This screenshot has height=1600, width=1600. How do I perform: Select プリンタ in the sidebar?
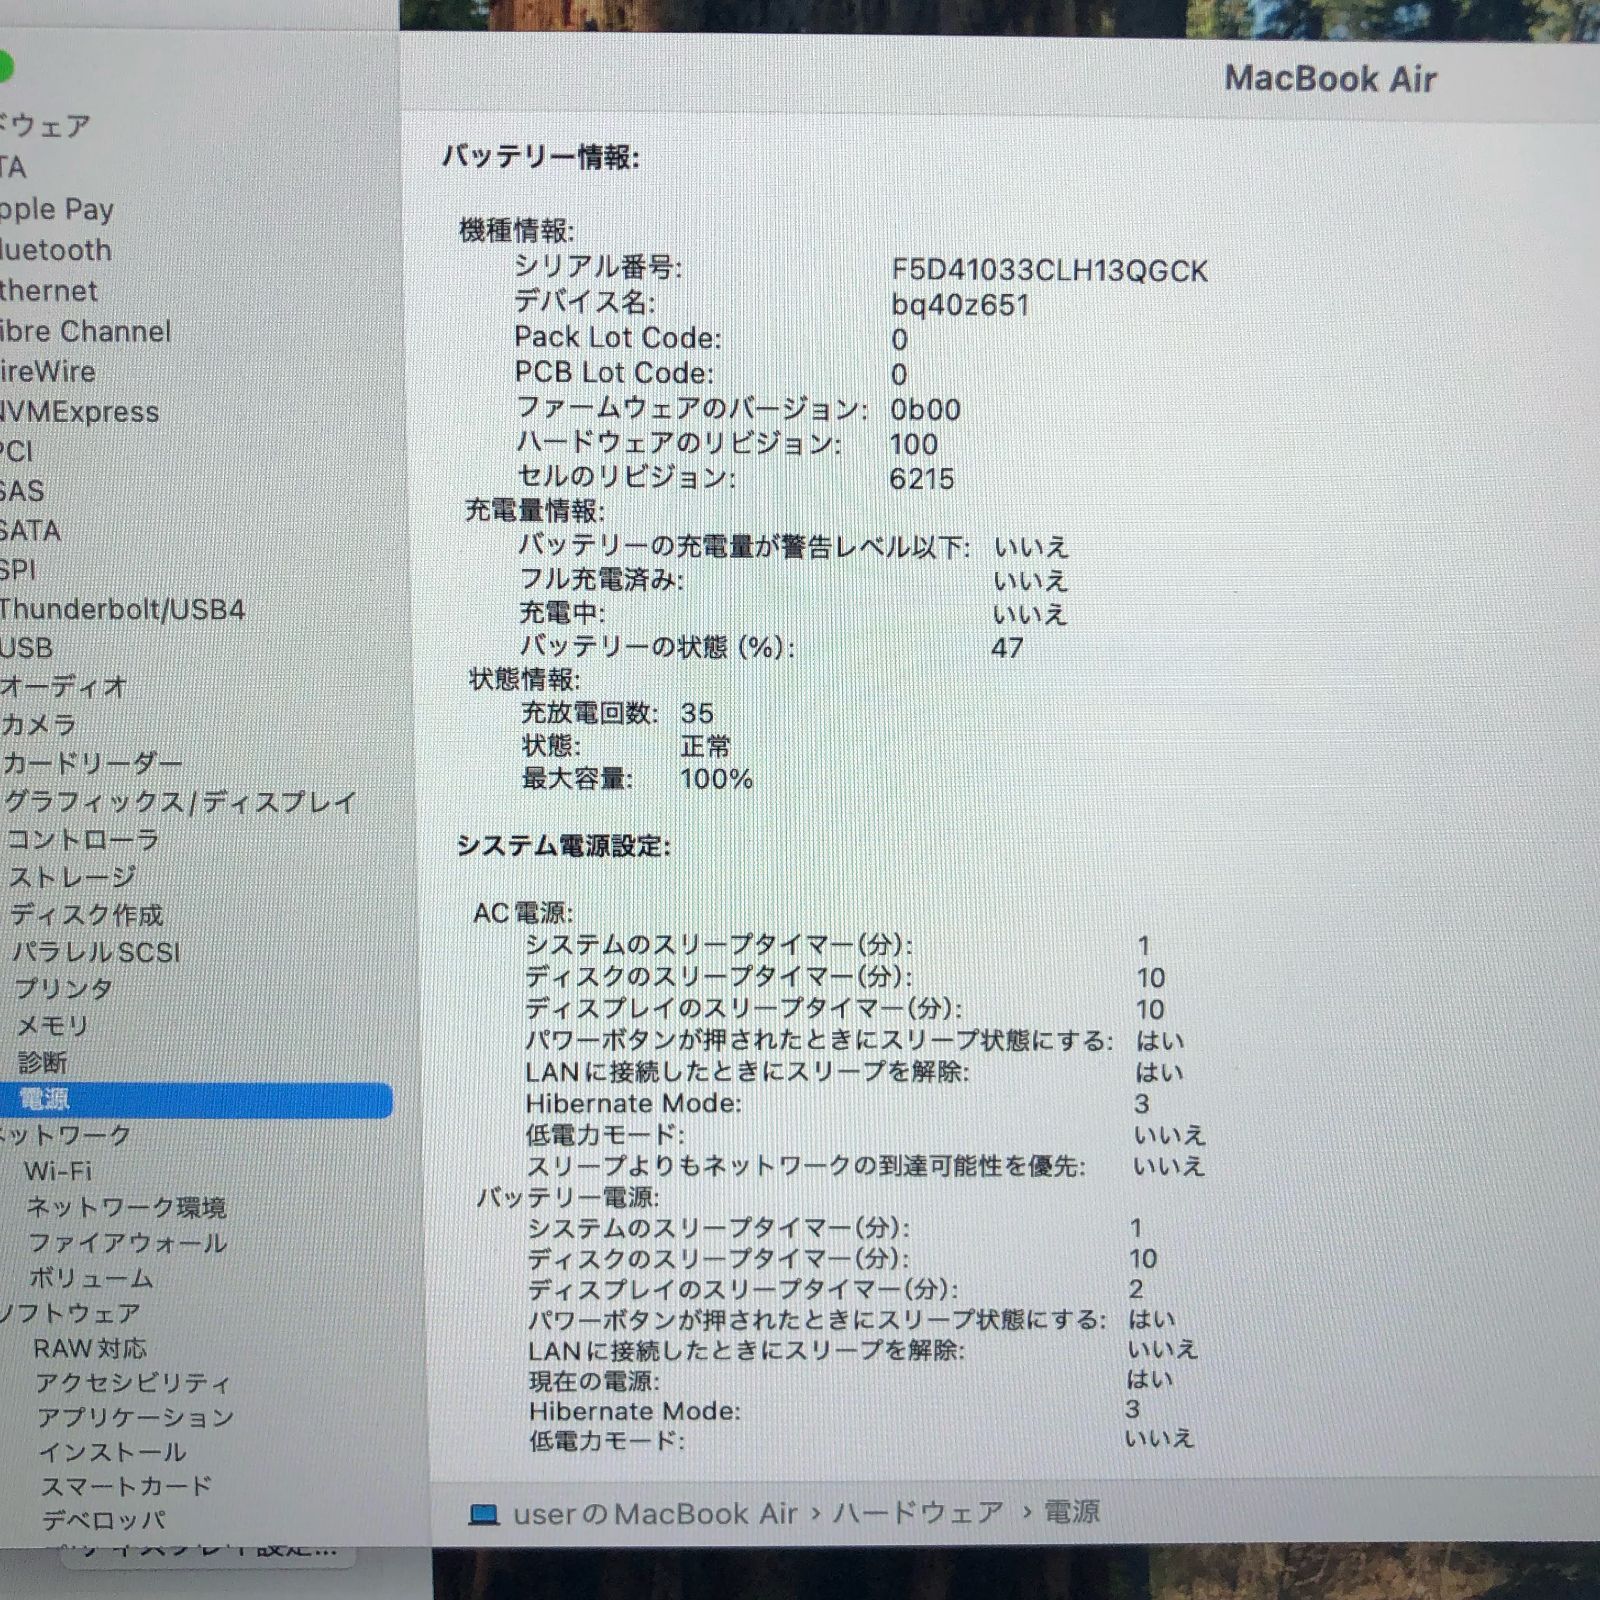[x=64, y=989]
